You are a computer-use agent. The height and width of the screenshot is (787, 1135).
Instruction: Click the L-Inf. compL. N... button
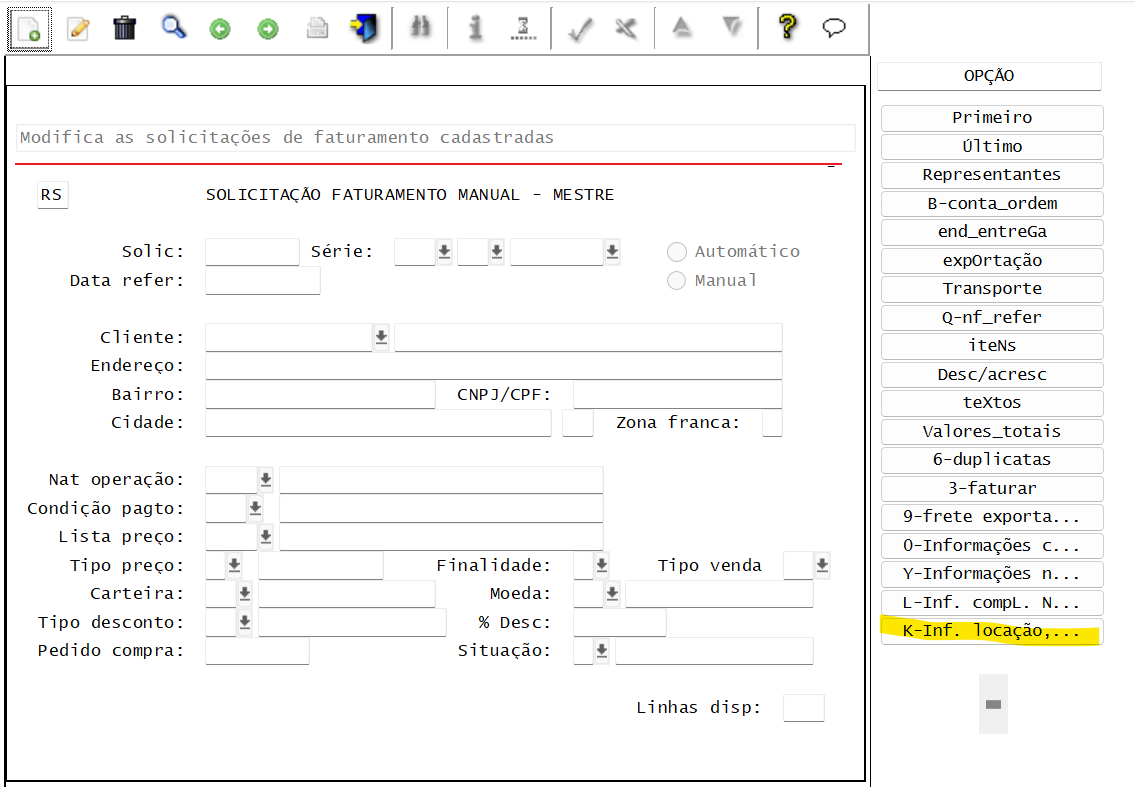pyautogui.click(x=992, y=602)
